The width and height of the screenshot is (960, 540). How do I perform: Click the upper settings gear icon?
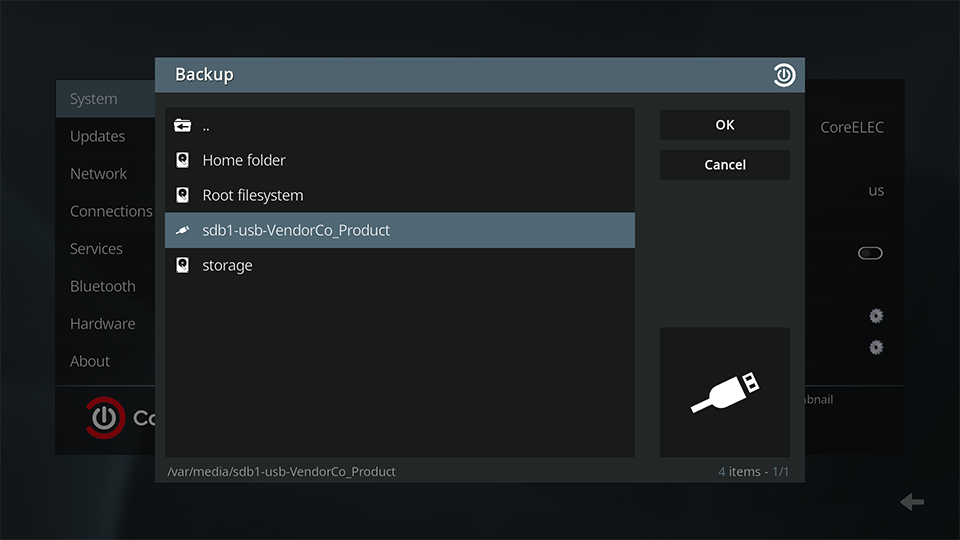coord(876,316)
